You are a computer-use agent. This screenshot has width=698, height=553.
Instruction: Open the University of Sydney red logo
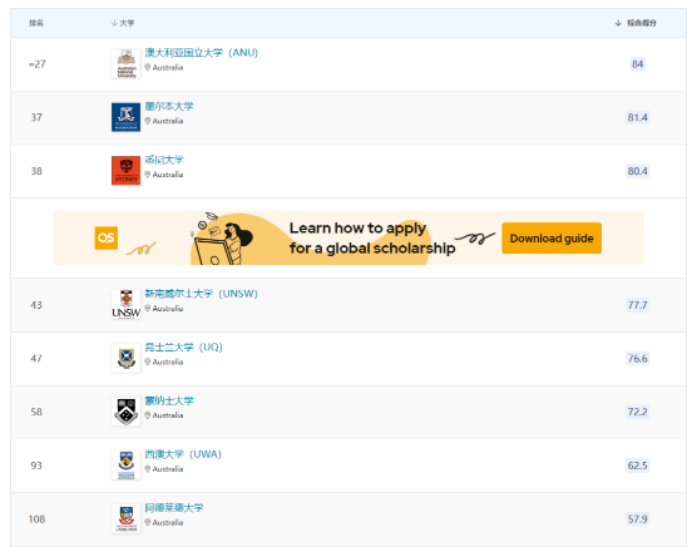(126, 171)
